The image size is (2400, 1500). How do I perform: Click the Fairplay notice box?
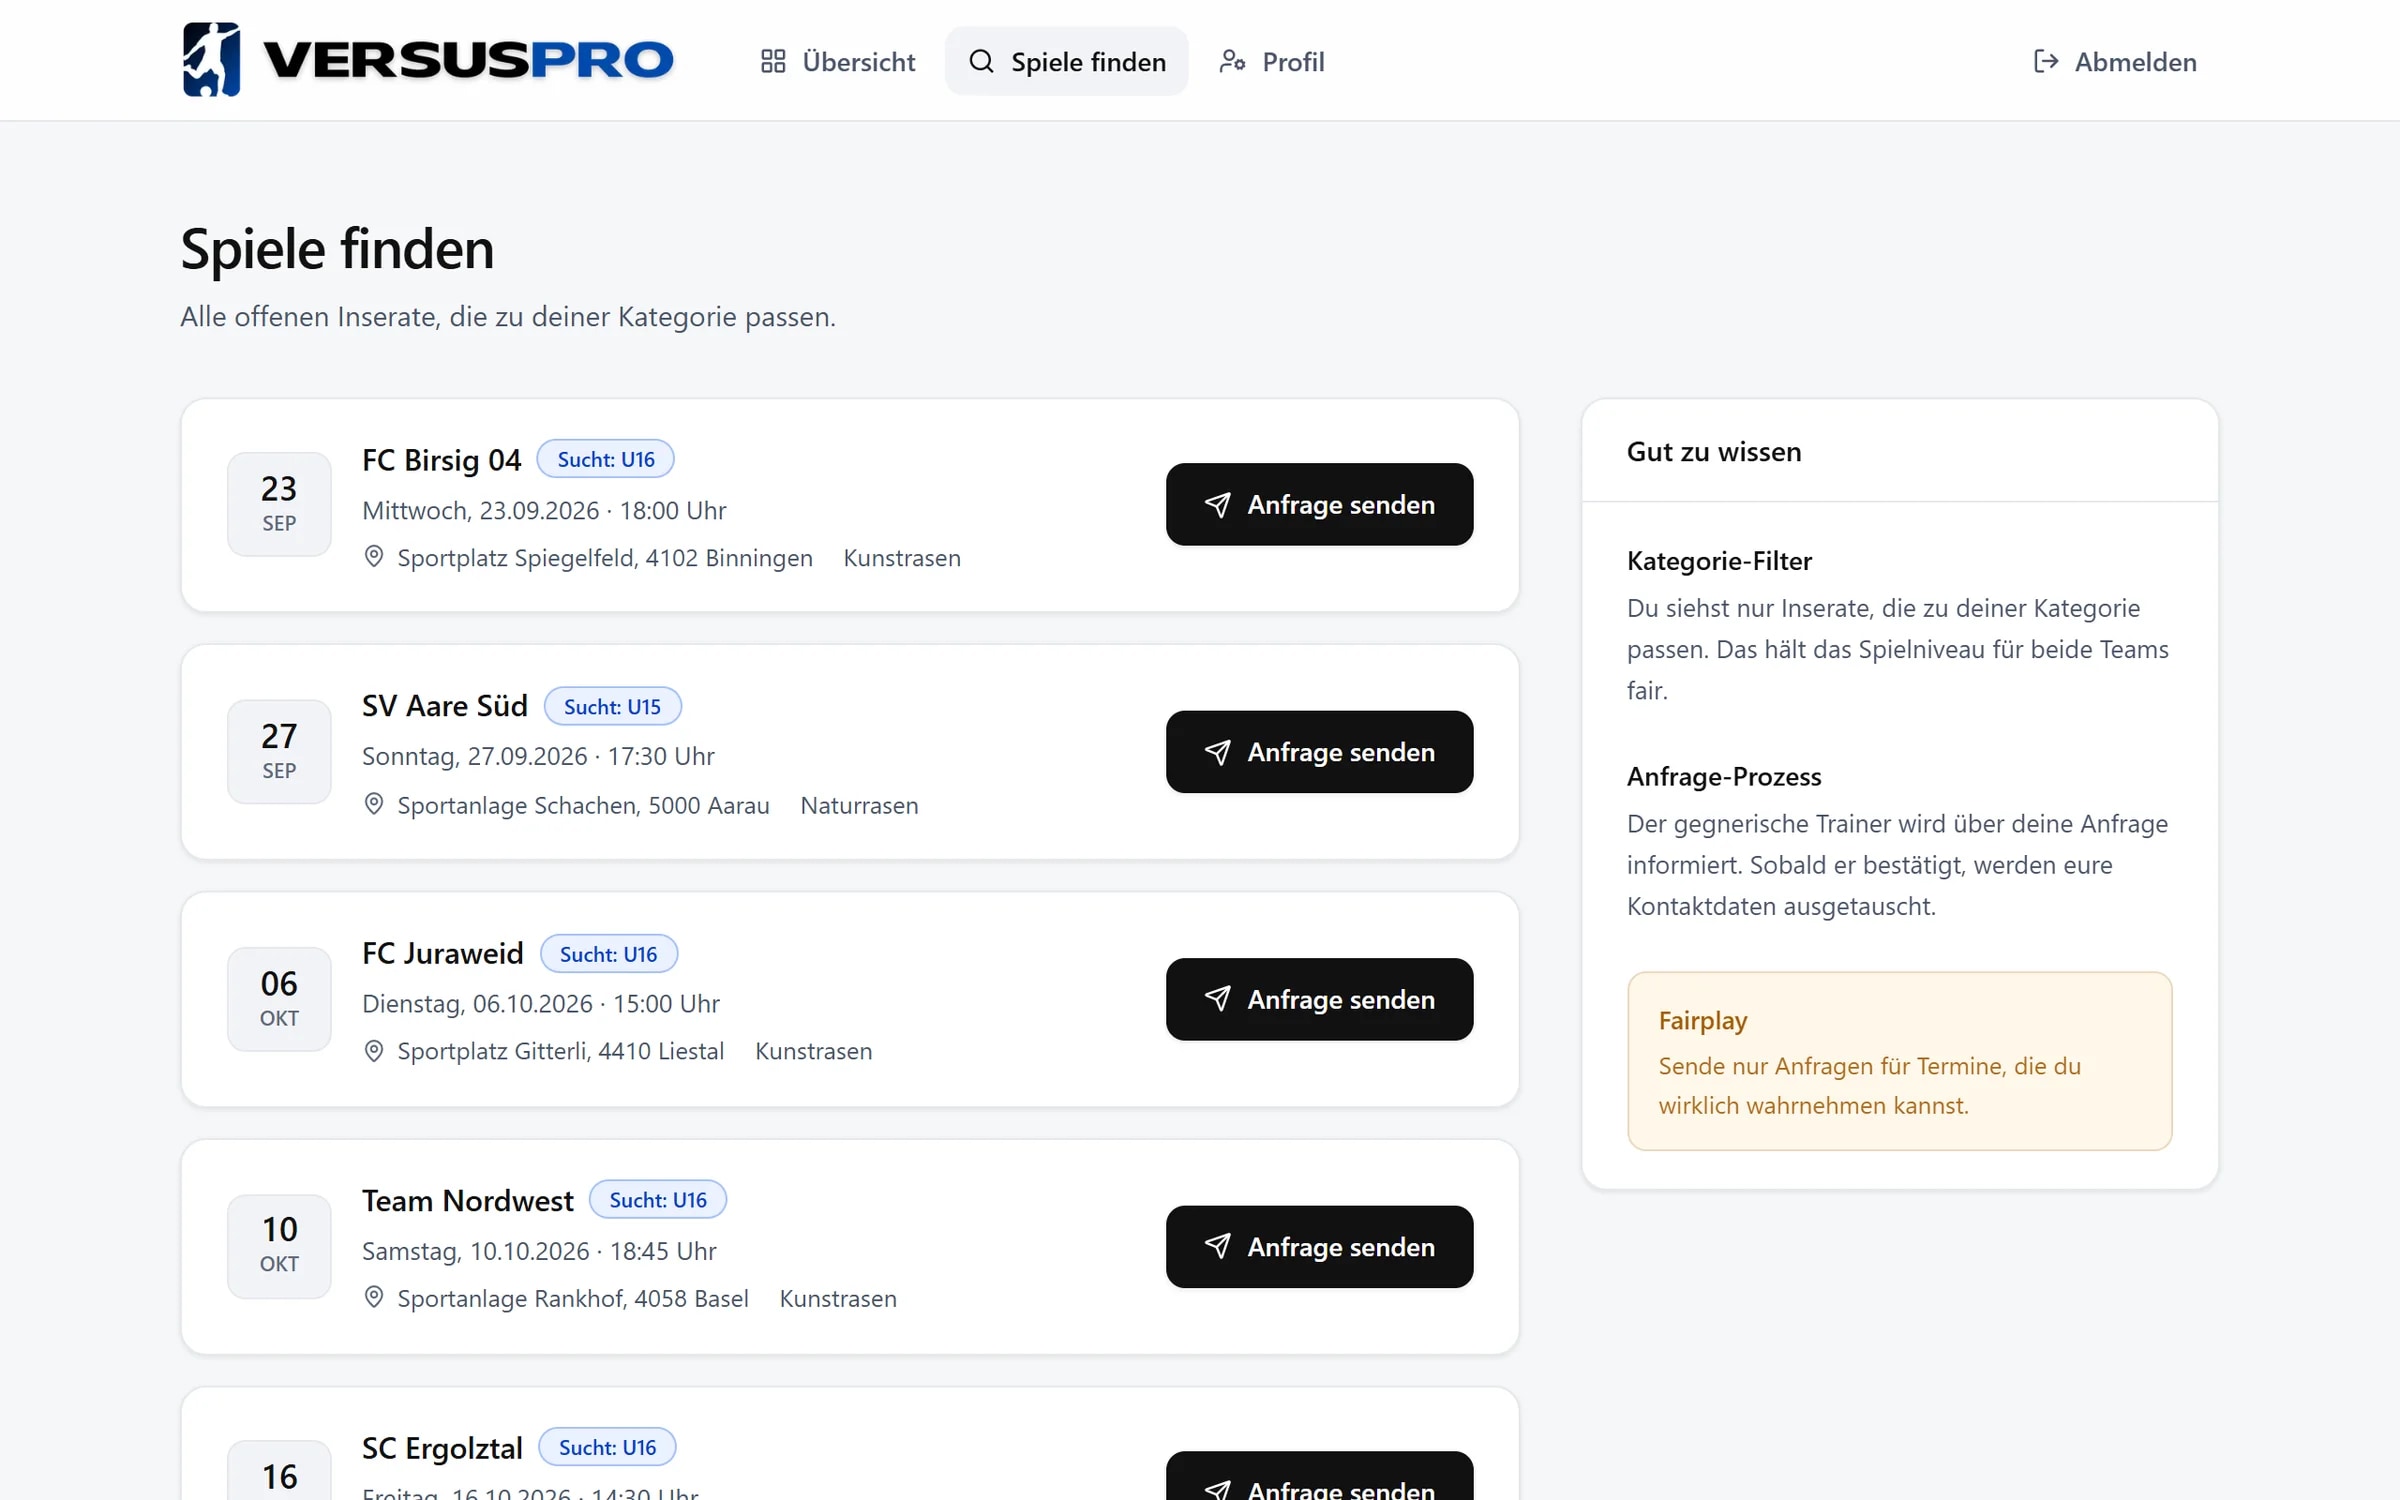click(1899, 1061)
